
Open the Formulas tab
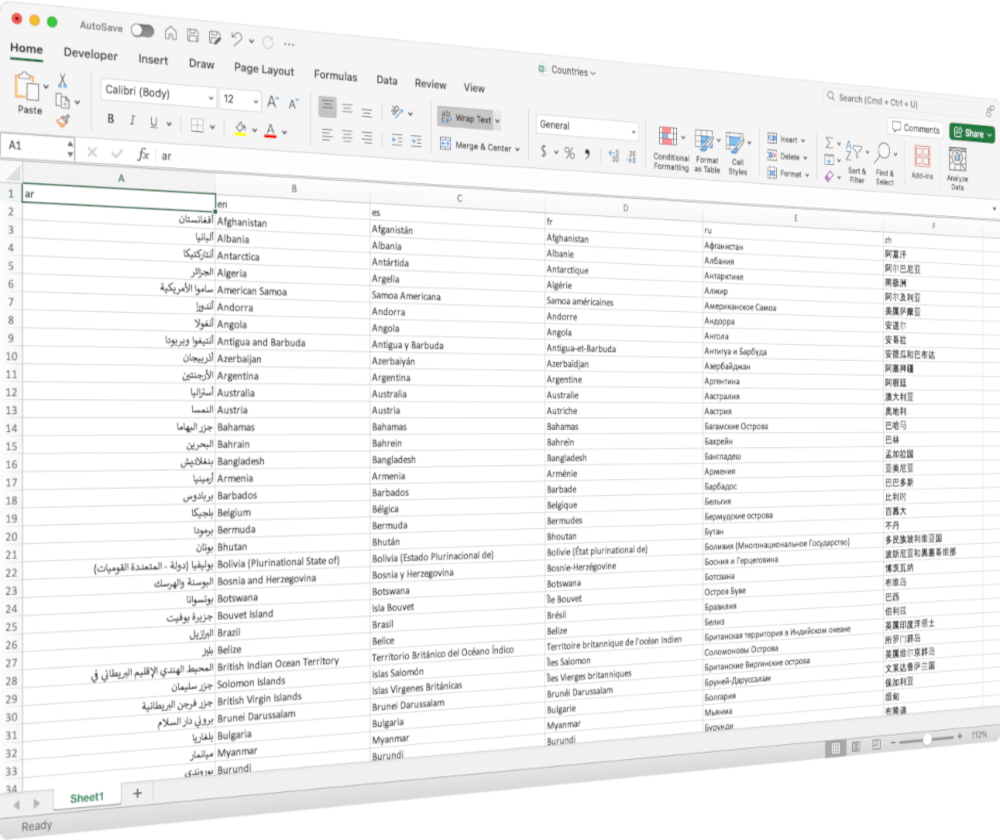click(x=335, y=75)
